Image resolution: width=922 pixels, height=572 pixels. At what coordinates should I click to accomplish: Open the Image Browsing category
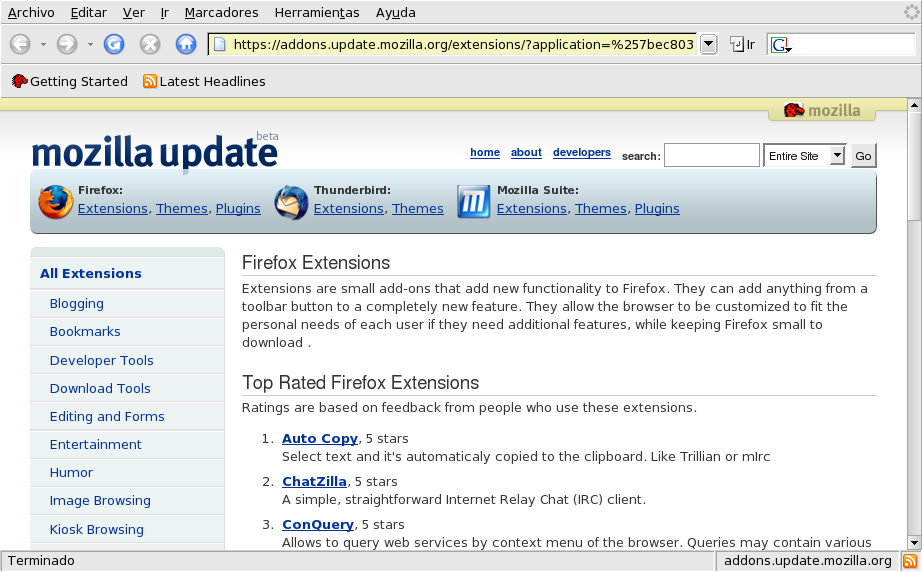coord(100,500)
